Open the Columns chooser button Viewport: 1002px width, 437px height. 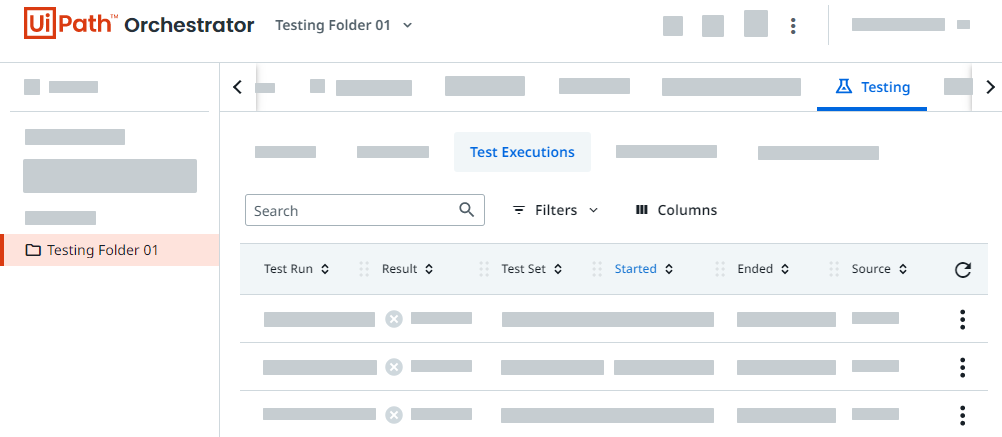coord(676,210)
